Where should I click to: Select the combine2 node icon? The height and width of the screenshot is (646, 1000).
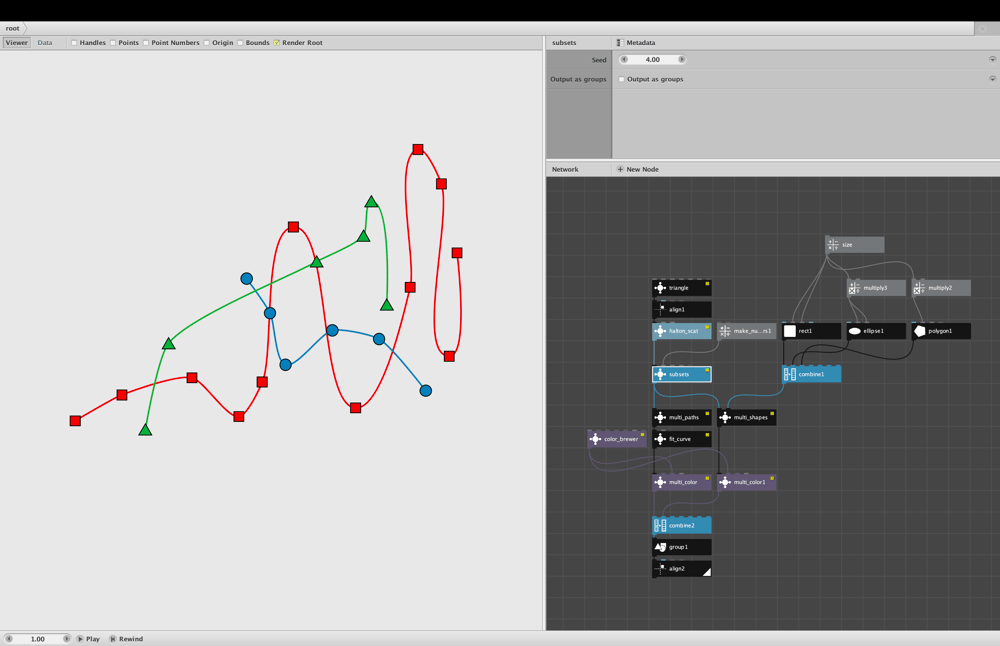coord(660,525)
